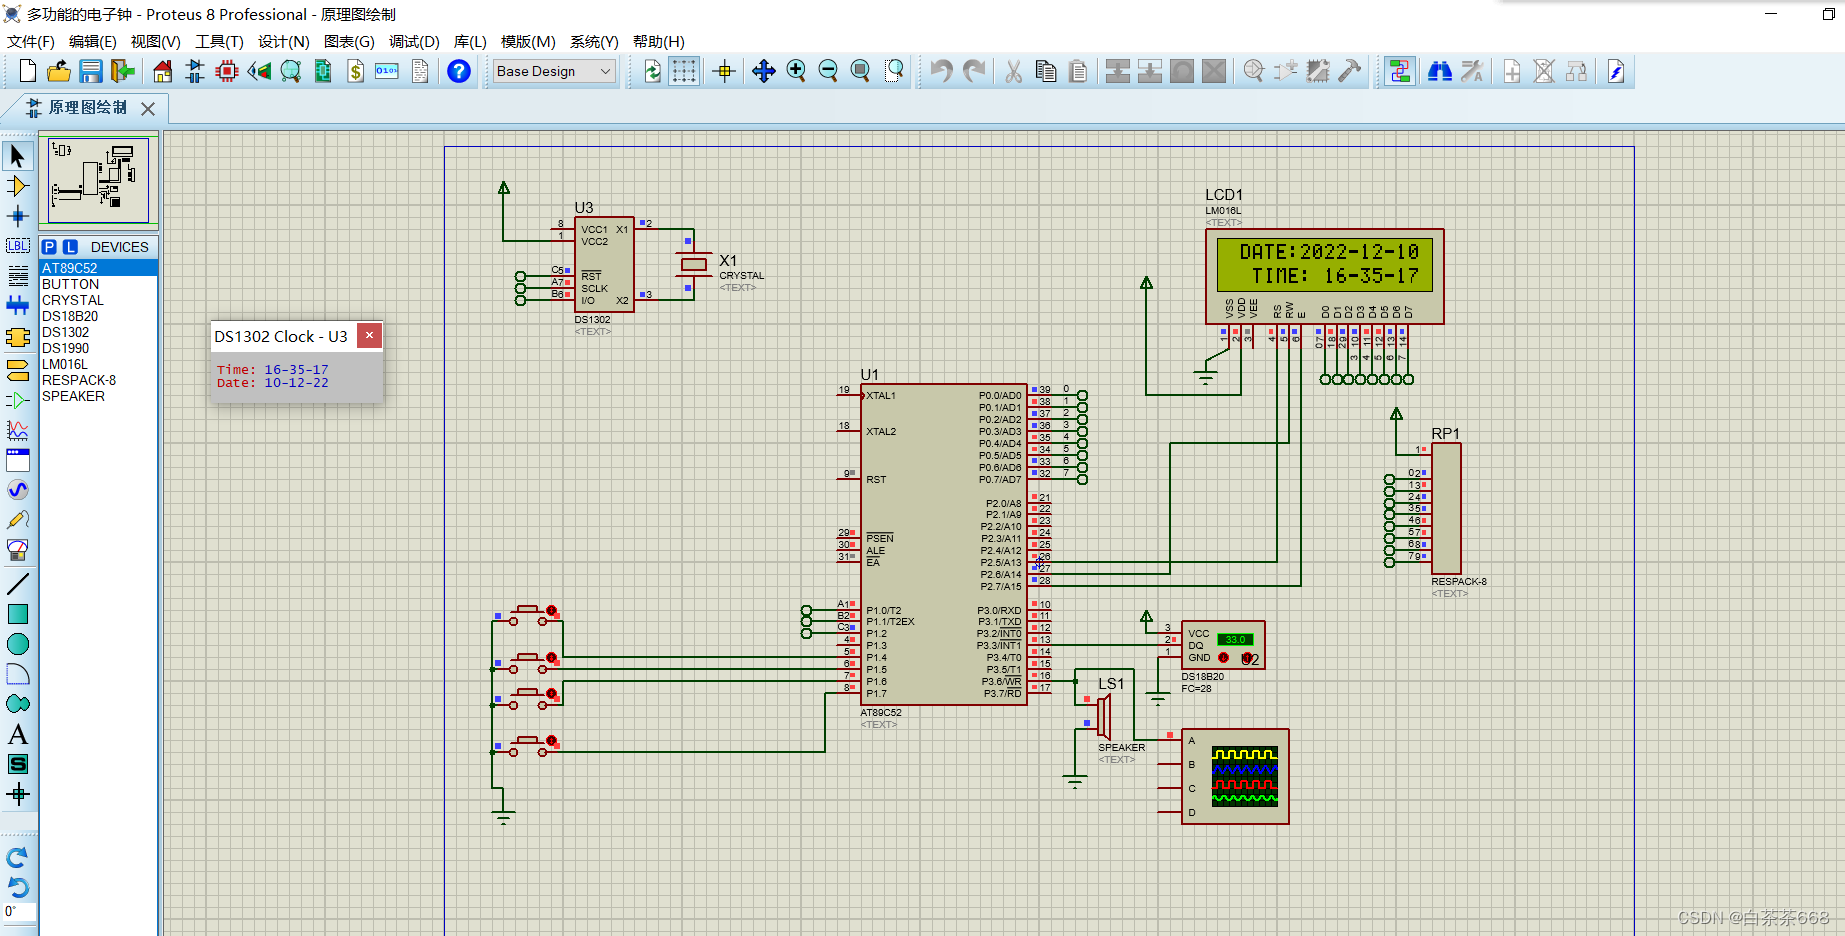
Task: Click the P pick devices button
Action: [49, 247]
